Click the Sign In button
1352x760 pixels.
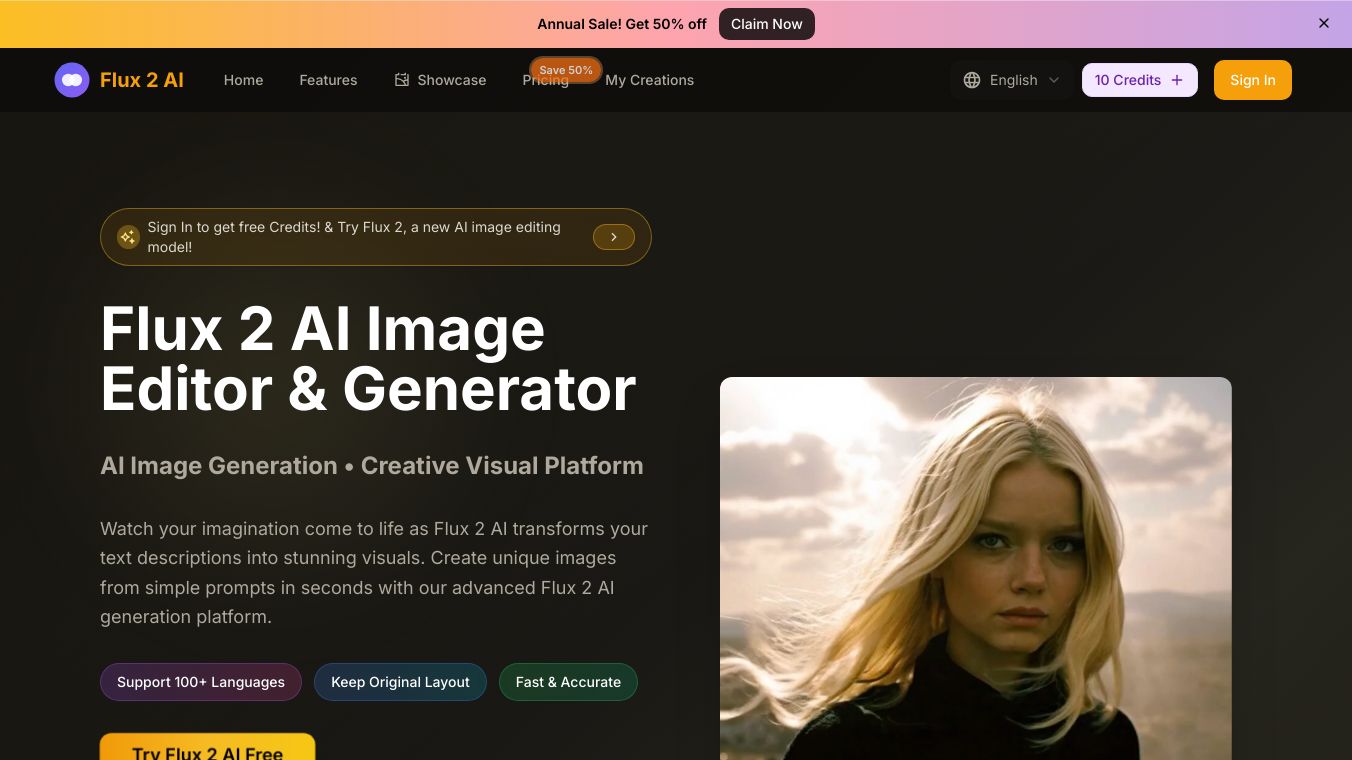click(1253, 80)
